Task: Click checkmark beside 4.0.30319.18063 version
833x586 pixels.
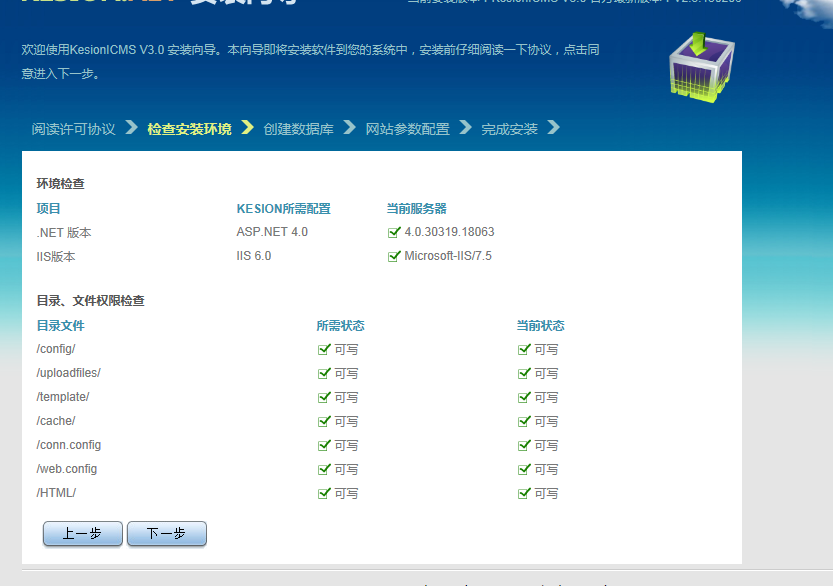Action: point(394,232)
